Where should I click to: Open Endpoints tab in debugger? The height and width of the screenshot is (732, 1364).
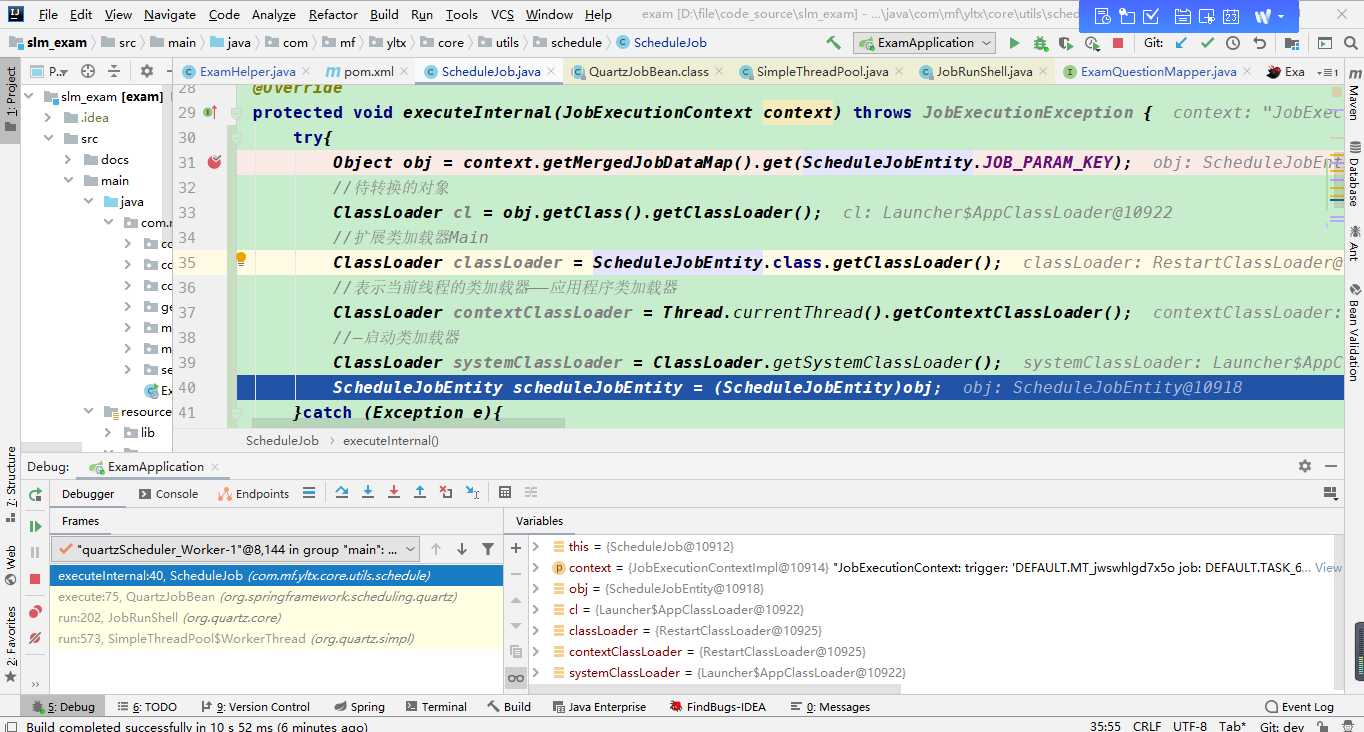[x=252, y=493]
